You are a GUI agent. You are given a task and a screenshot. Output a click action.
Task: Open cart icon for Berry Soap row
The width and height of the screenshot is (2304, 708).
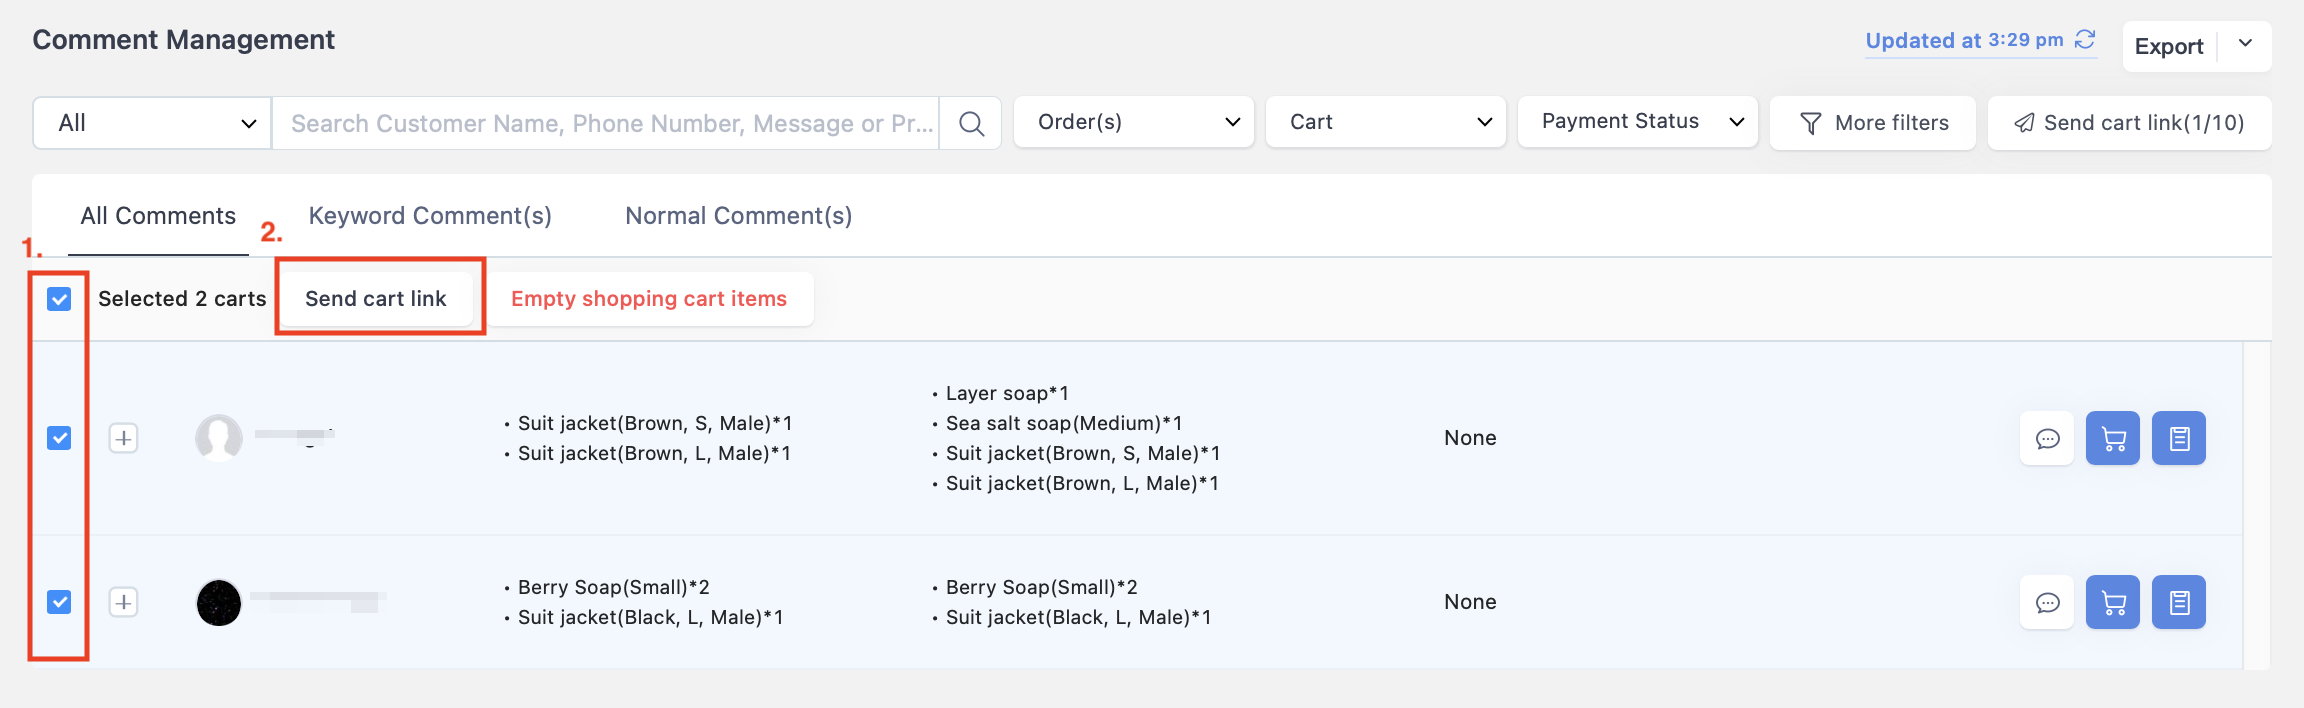tap(2113, 602)
